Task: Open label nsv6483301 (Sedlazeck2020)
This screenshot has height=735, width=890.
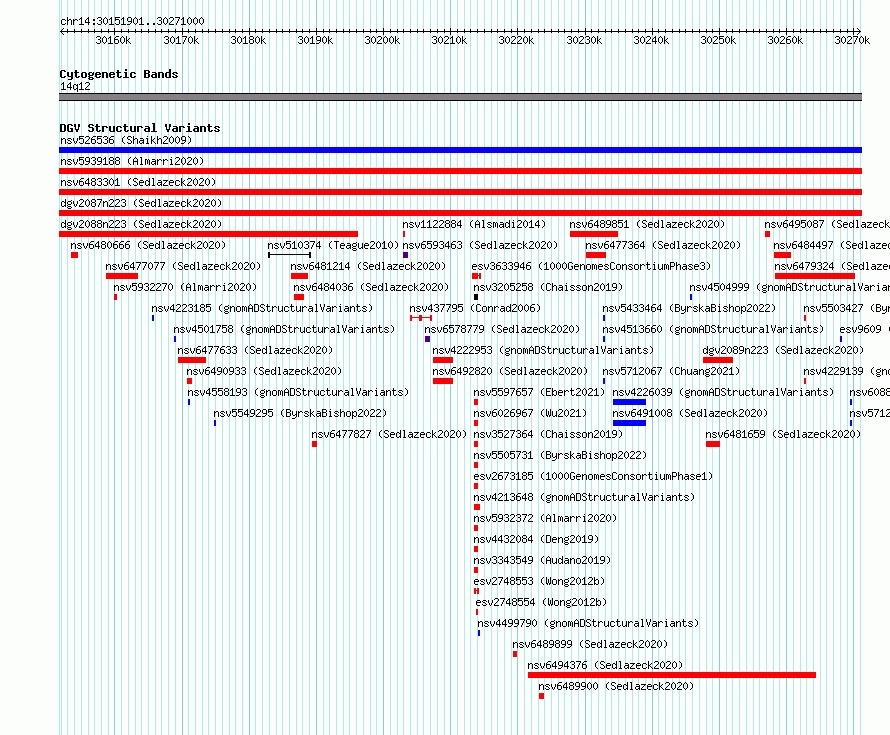Action: [x=138, y=182]
